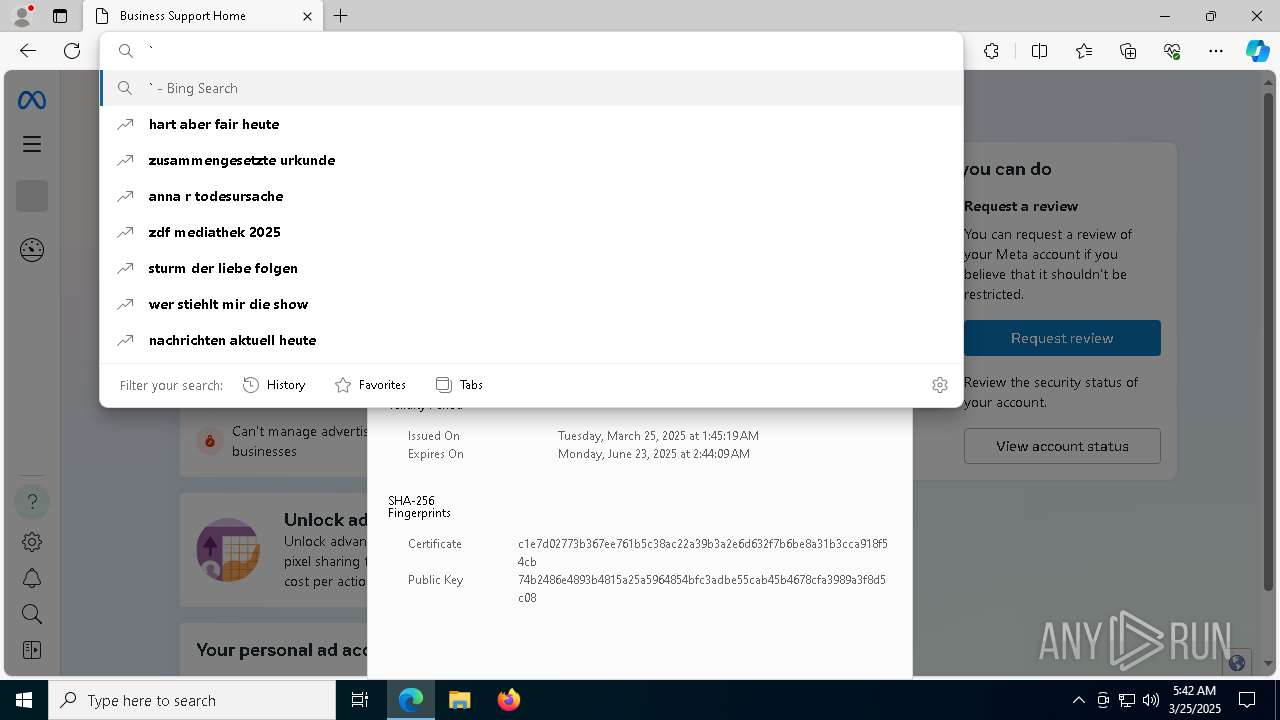
Task: Open a new tab with plus
Action: click(341, 16)
